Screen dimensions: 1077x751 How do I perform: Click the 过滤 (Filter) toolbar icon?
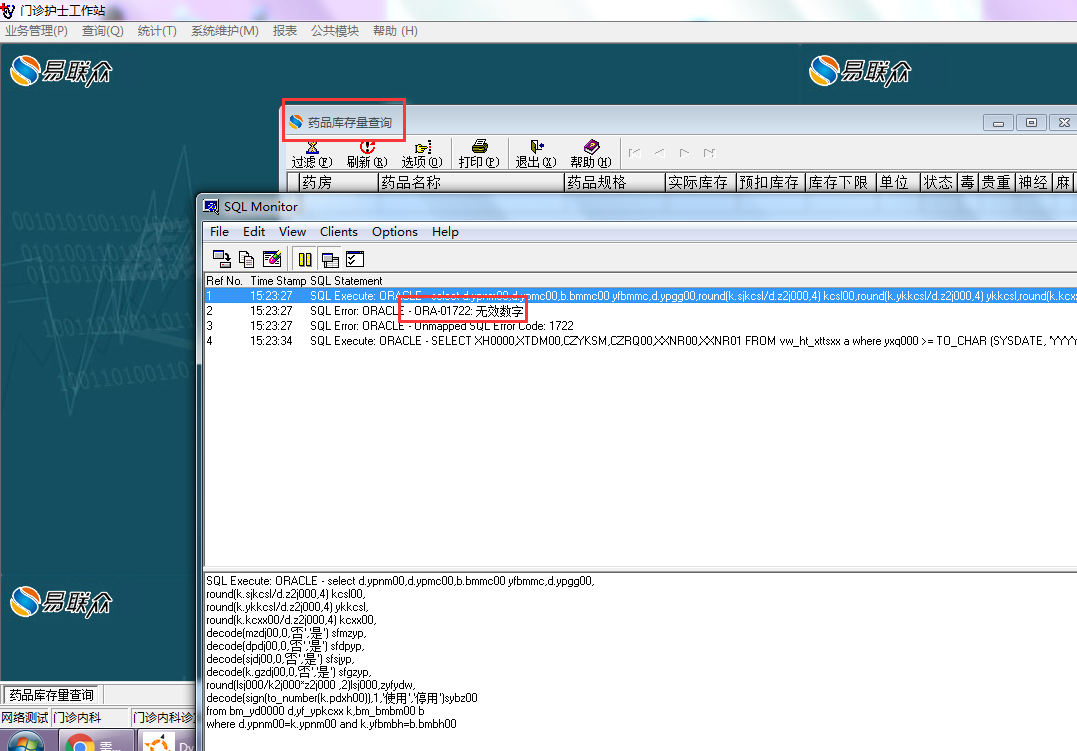(311, 153)
